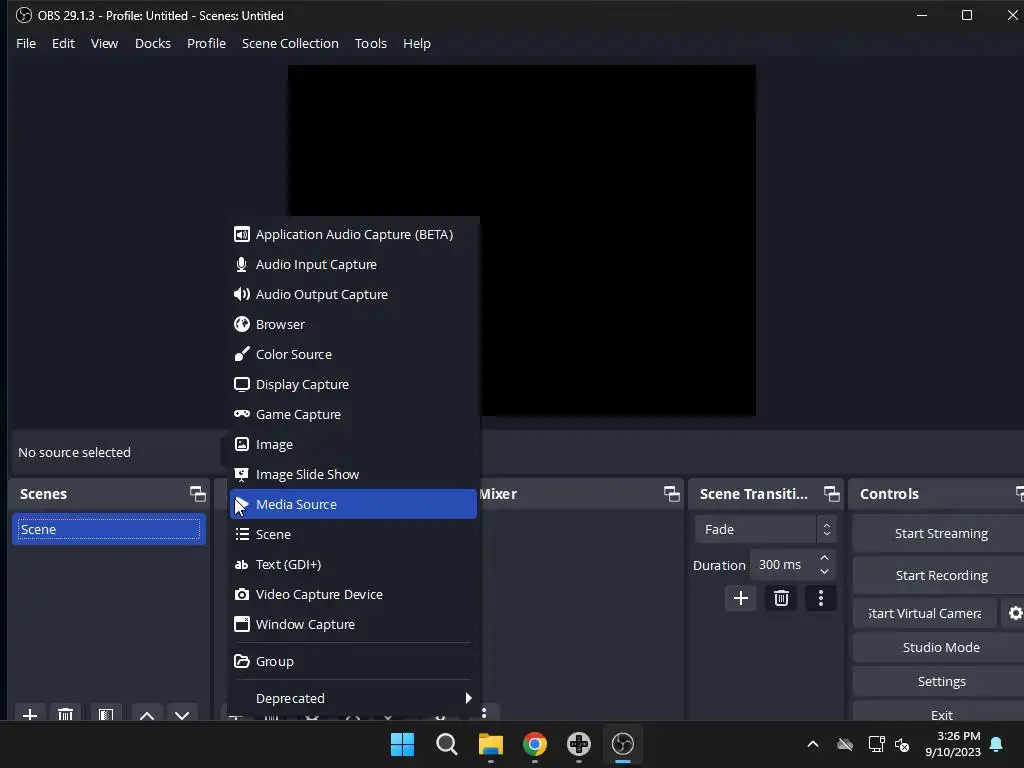Open File Explorer from taskbar
The width and height of the screenshot is (1024, 768).
pos(490,744)
